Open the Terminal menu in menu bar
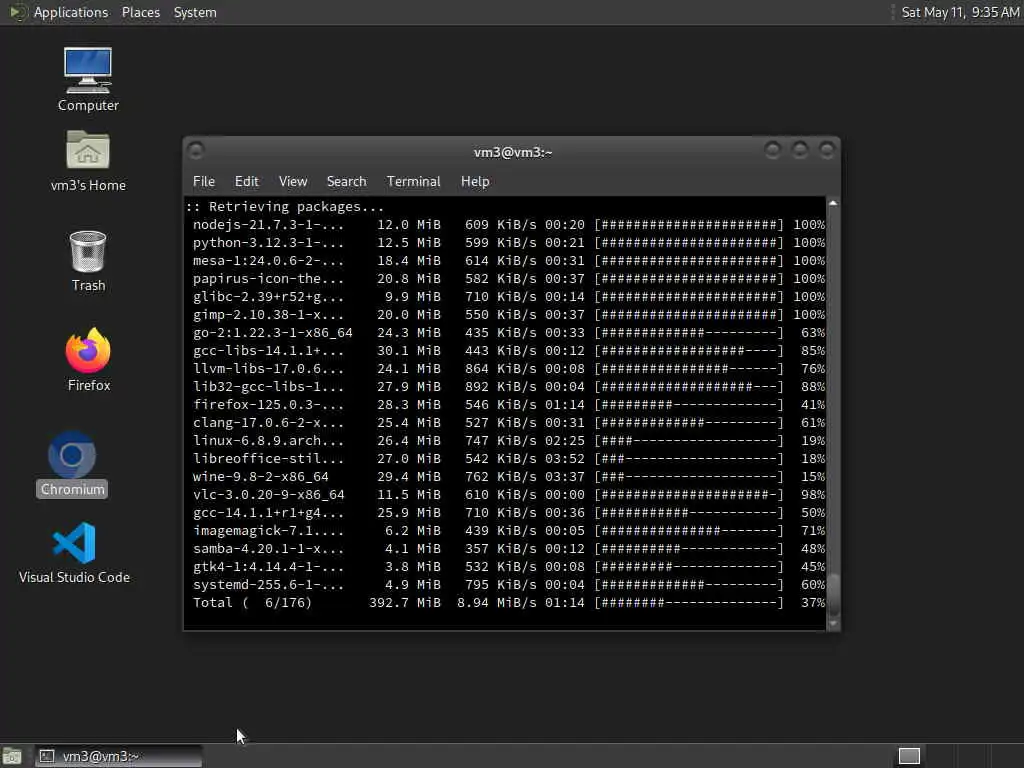The image size is (1024, 768). (413, 182)
